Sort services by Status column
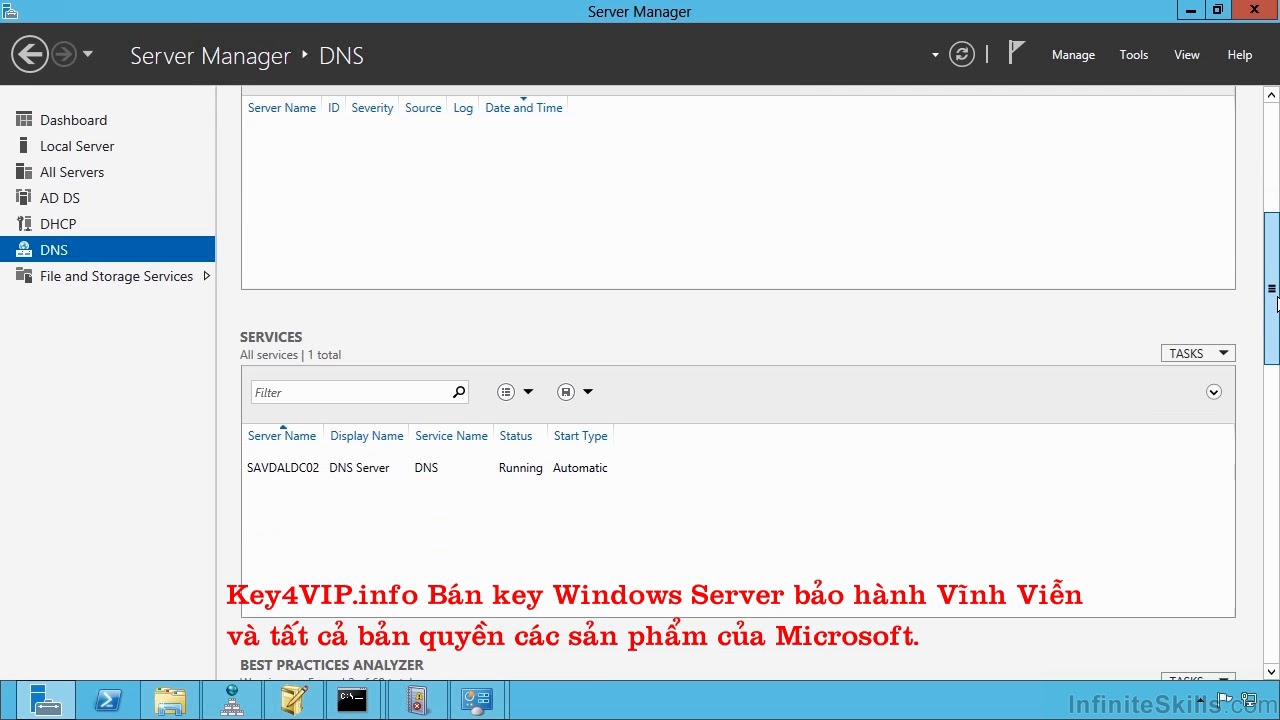Screen dimensions: 1280x720 [516, 436]
